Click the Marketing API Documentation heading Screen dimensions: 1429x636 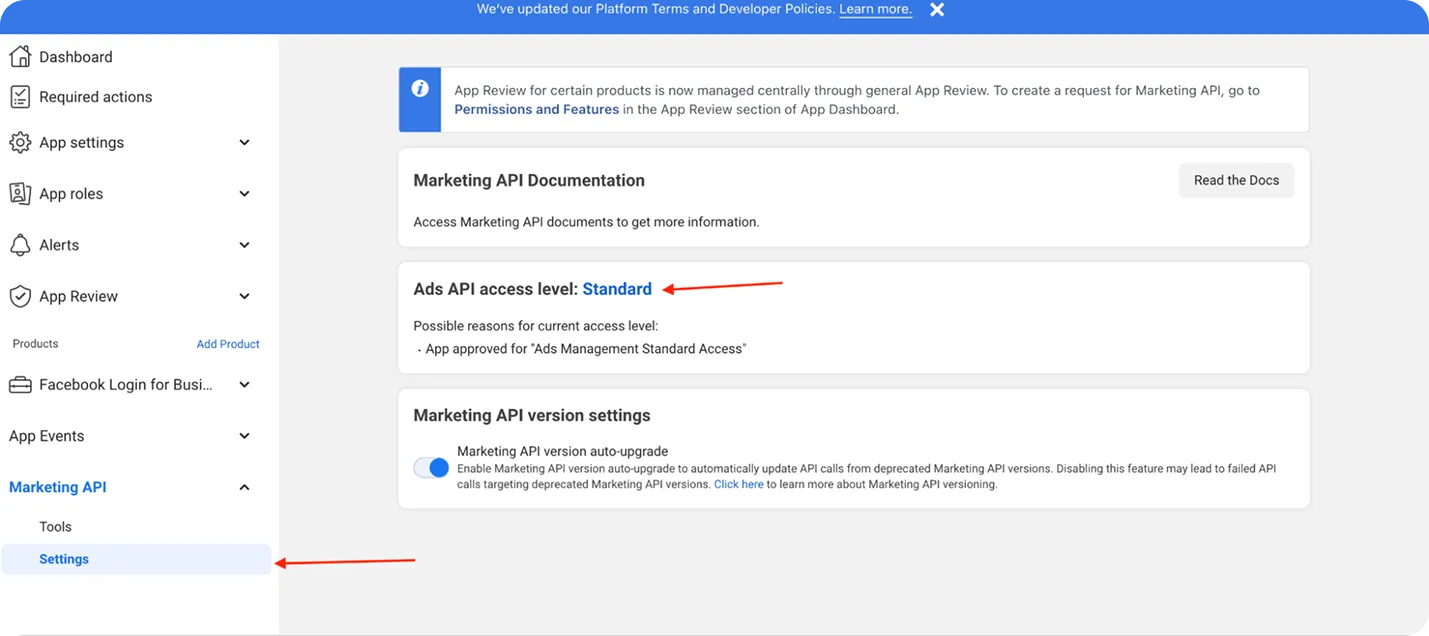[529, 181]
